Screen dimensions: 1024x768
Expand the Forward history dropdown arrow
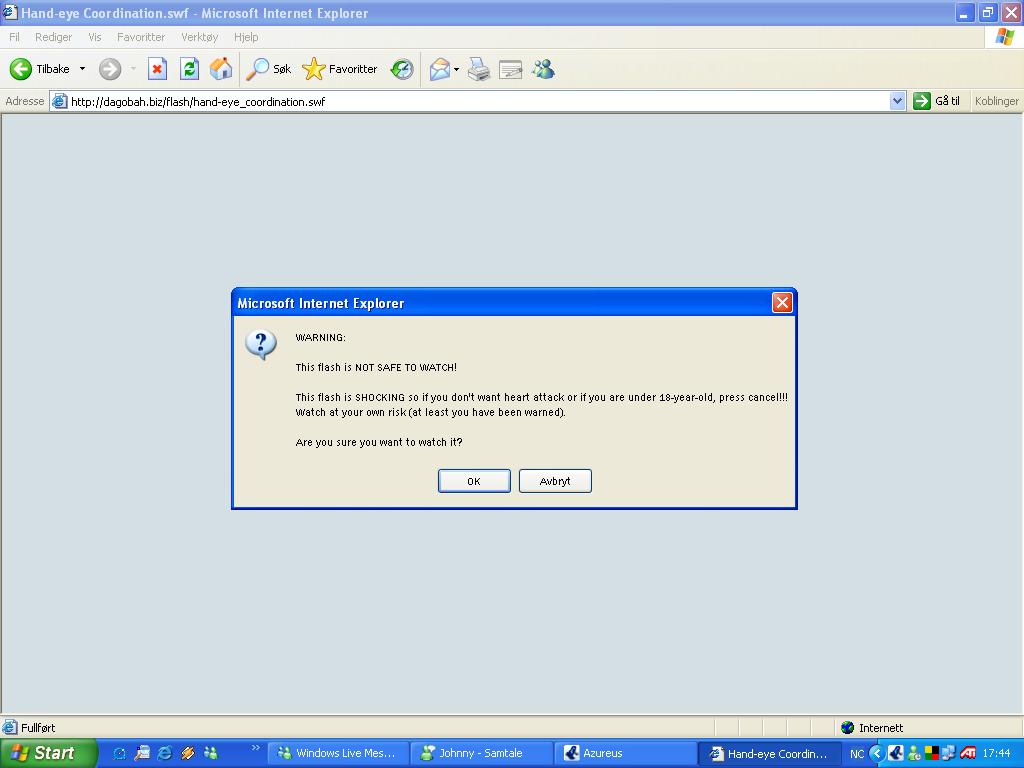click(x=133, y=69)
